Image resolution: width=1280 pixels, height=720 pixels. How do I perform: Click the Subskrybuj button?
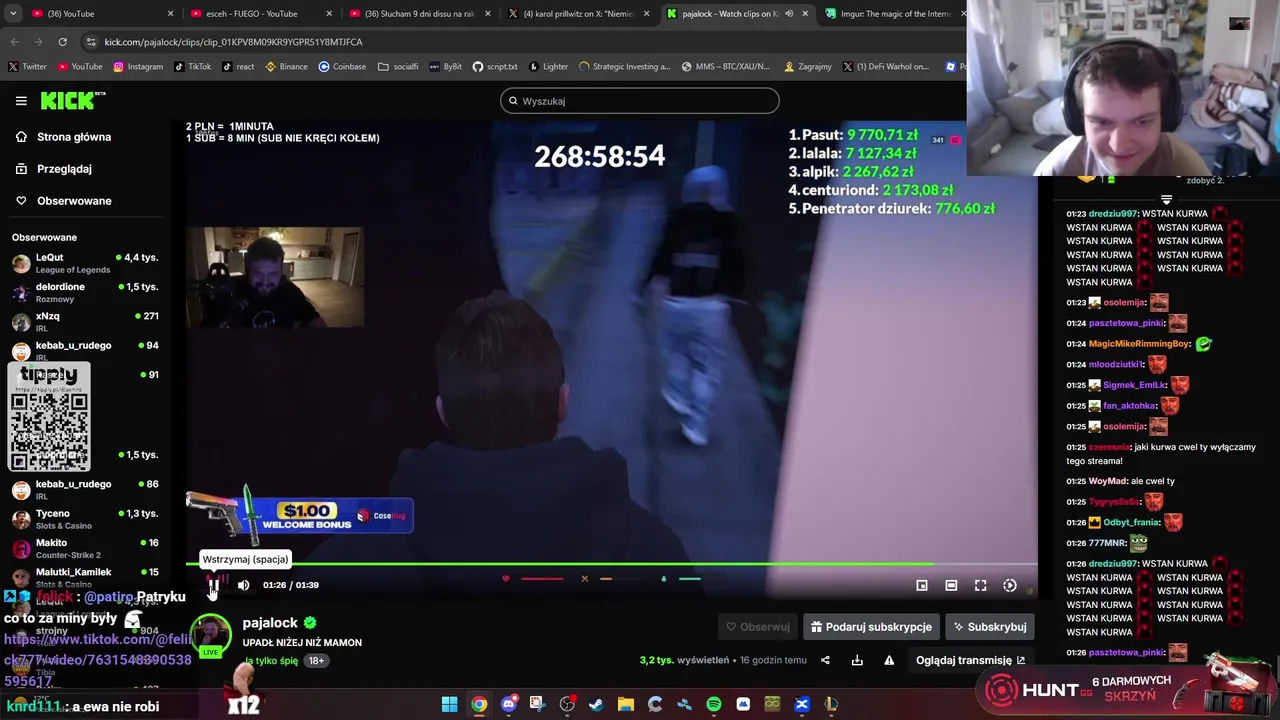point(990,627)
